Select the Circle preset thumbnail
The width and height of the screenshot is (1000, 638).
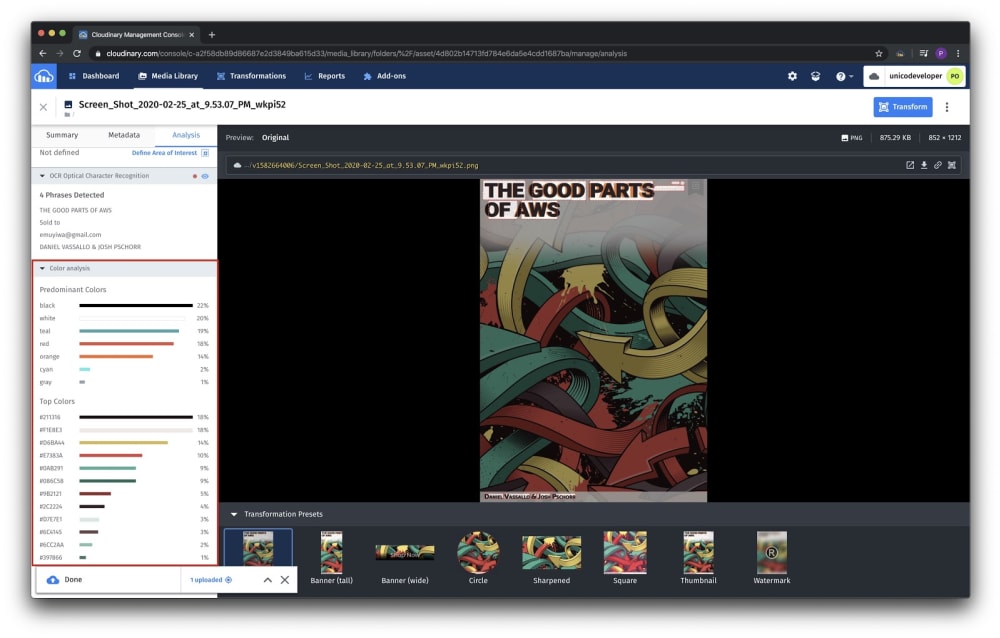[478, 553]
